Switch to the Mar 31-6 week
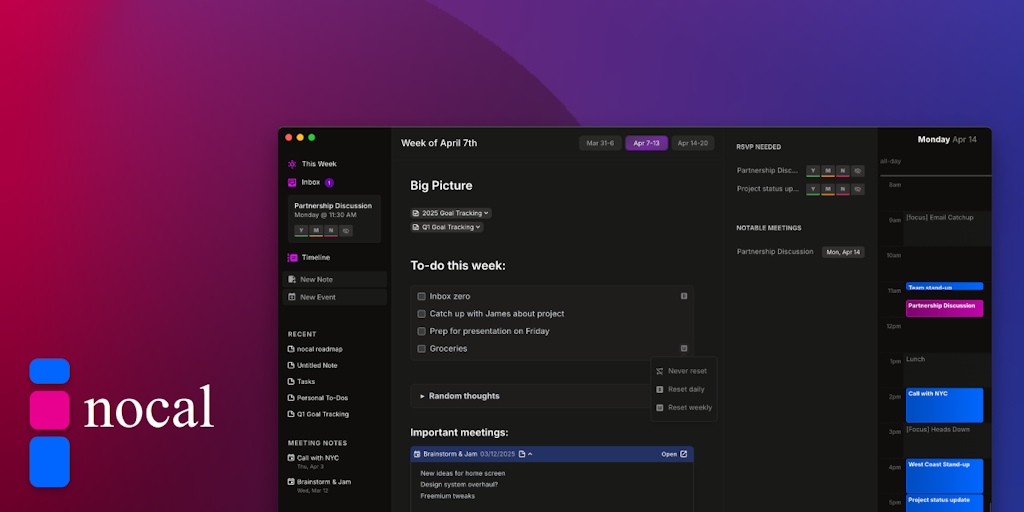The image size is (1024, 512). (600, 143)
